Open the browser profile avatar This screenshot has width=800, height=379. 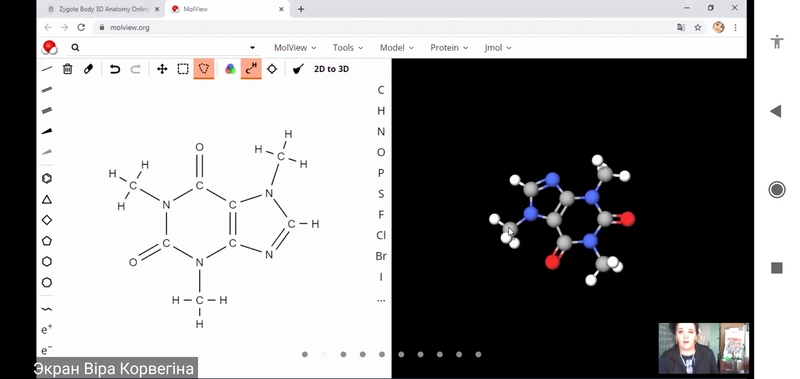718,28
